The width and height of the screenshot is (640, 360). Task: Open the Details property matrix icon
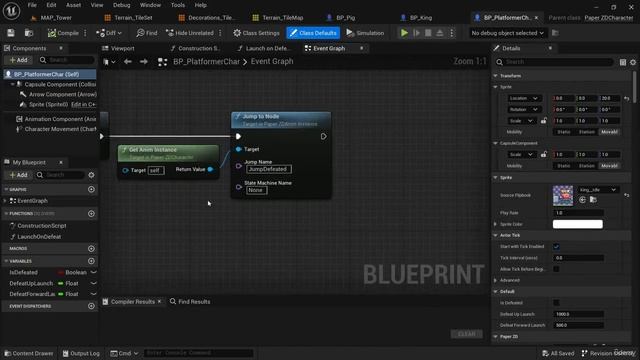622,62
